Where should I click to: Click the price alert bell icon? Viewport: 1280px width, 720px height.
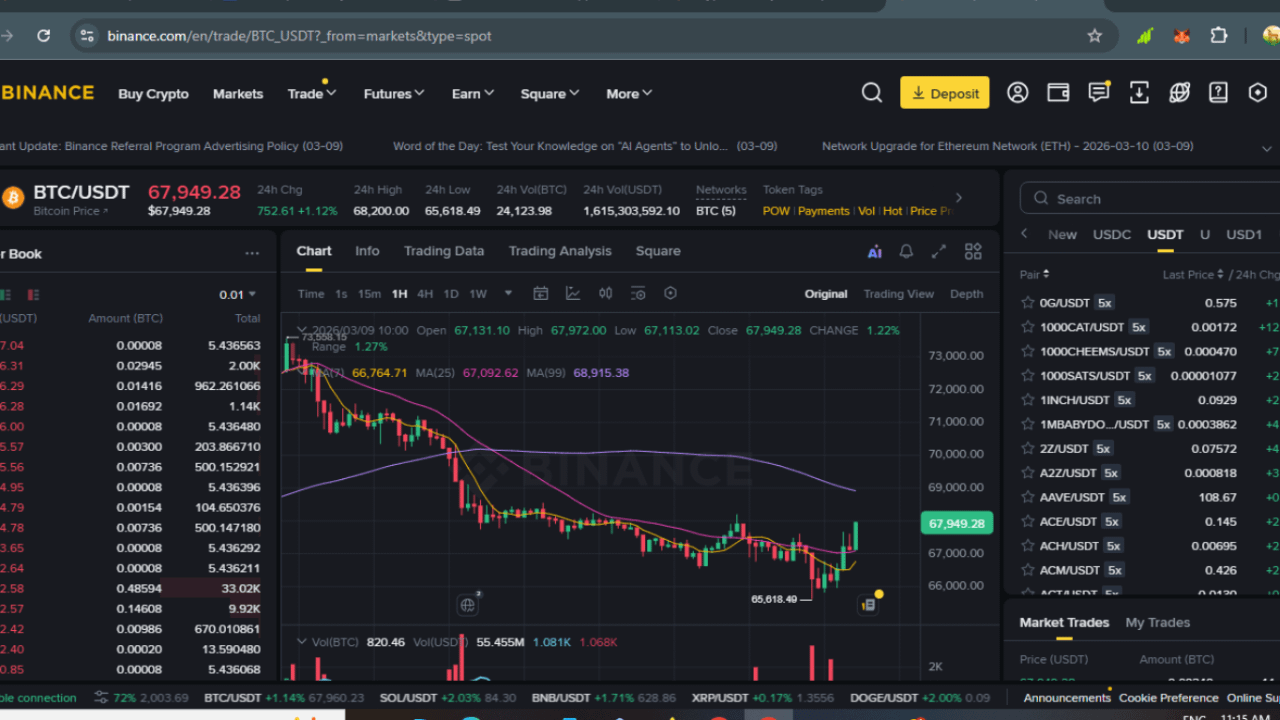click(x=906, y=252)
